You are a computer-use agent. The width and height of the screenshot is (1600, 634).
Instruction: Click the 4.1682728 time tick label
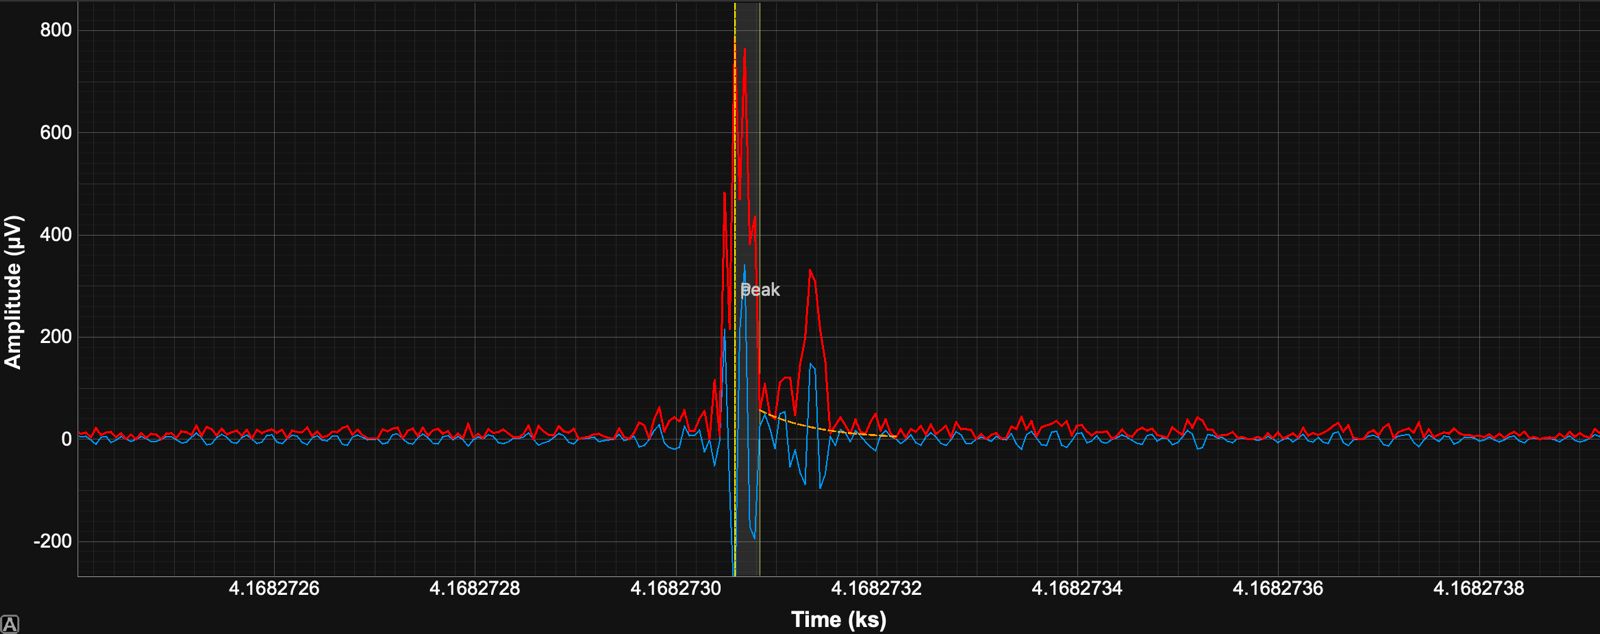click(475, 589)
